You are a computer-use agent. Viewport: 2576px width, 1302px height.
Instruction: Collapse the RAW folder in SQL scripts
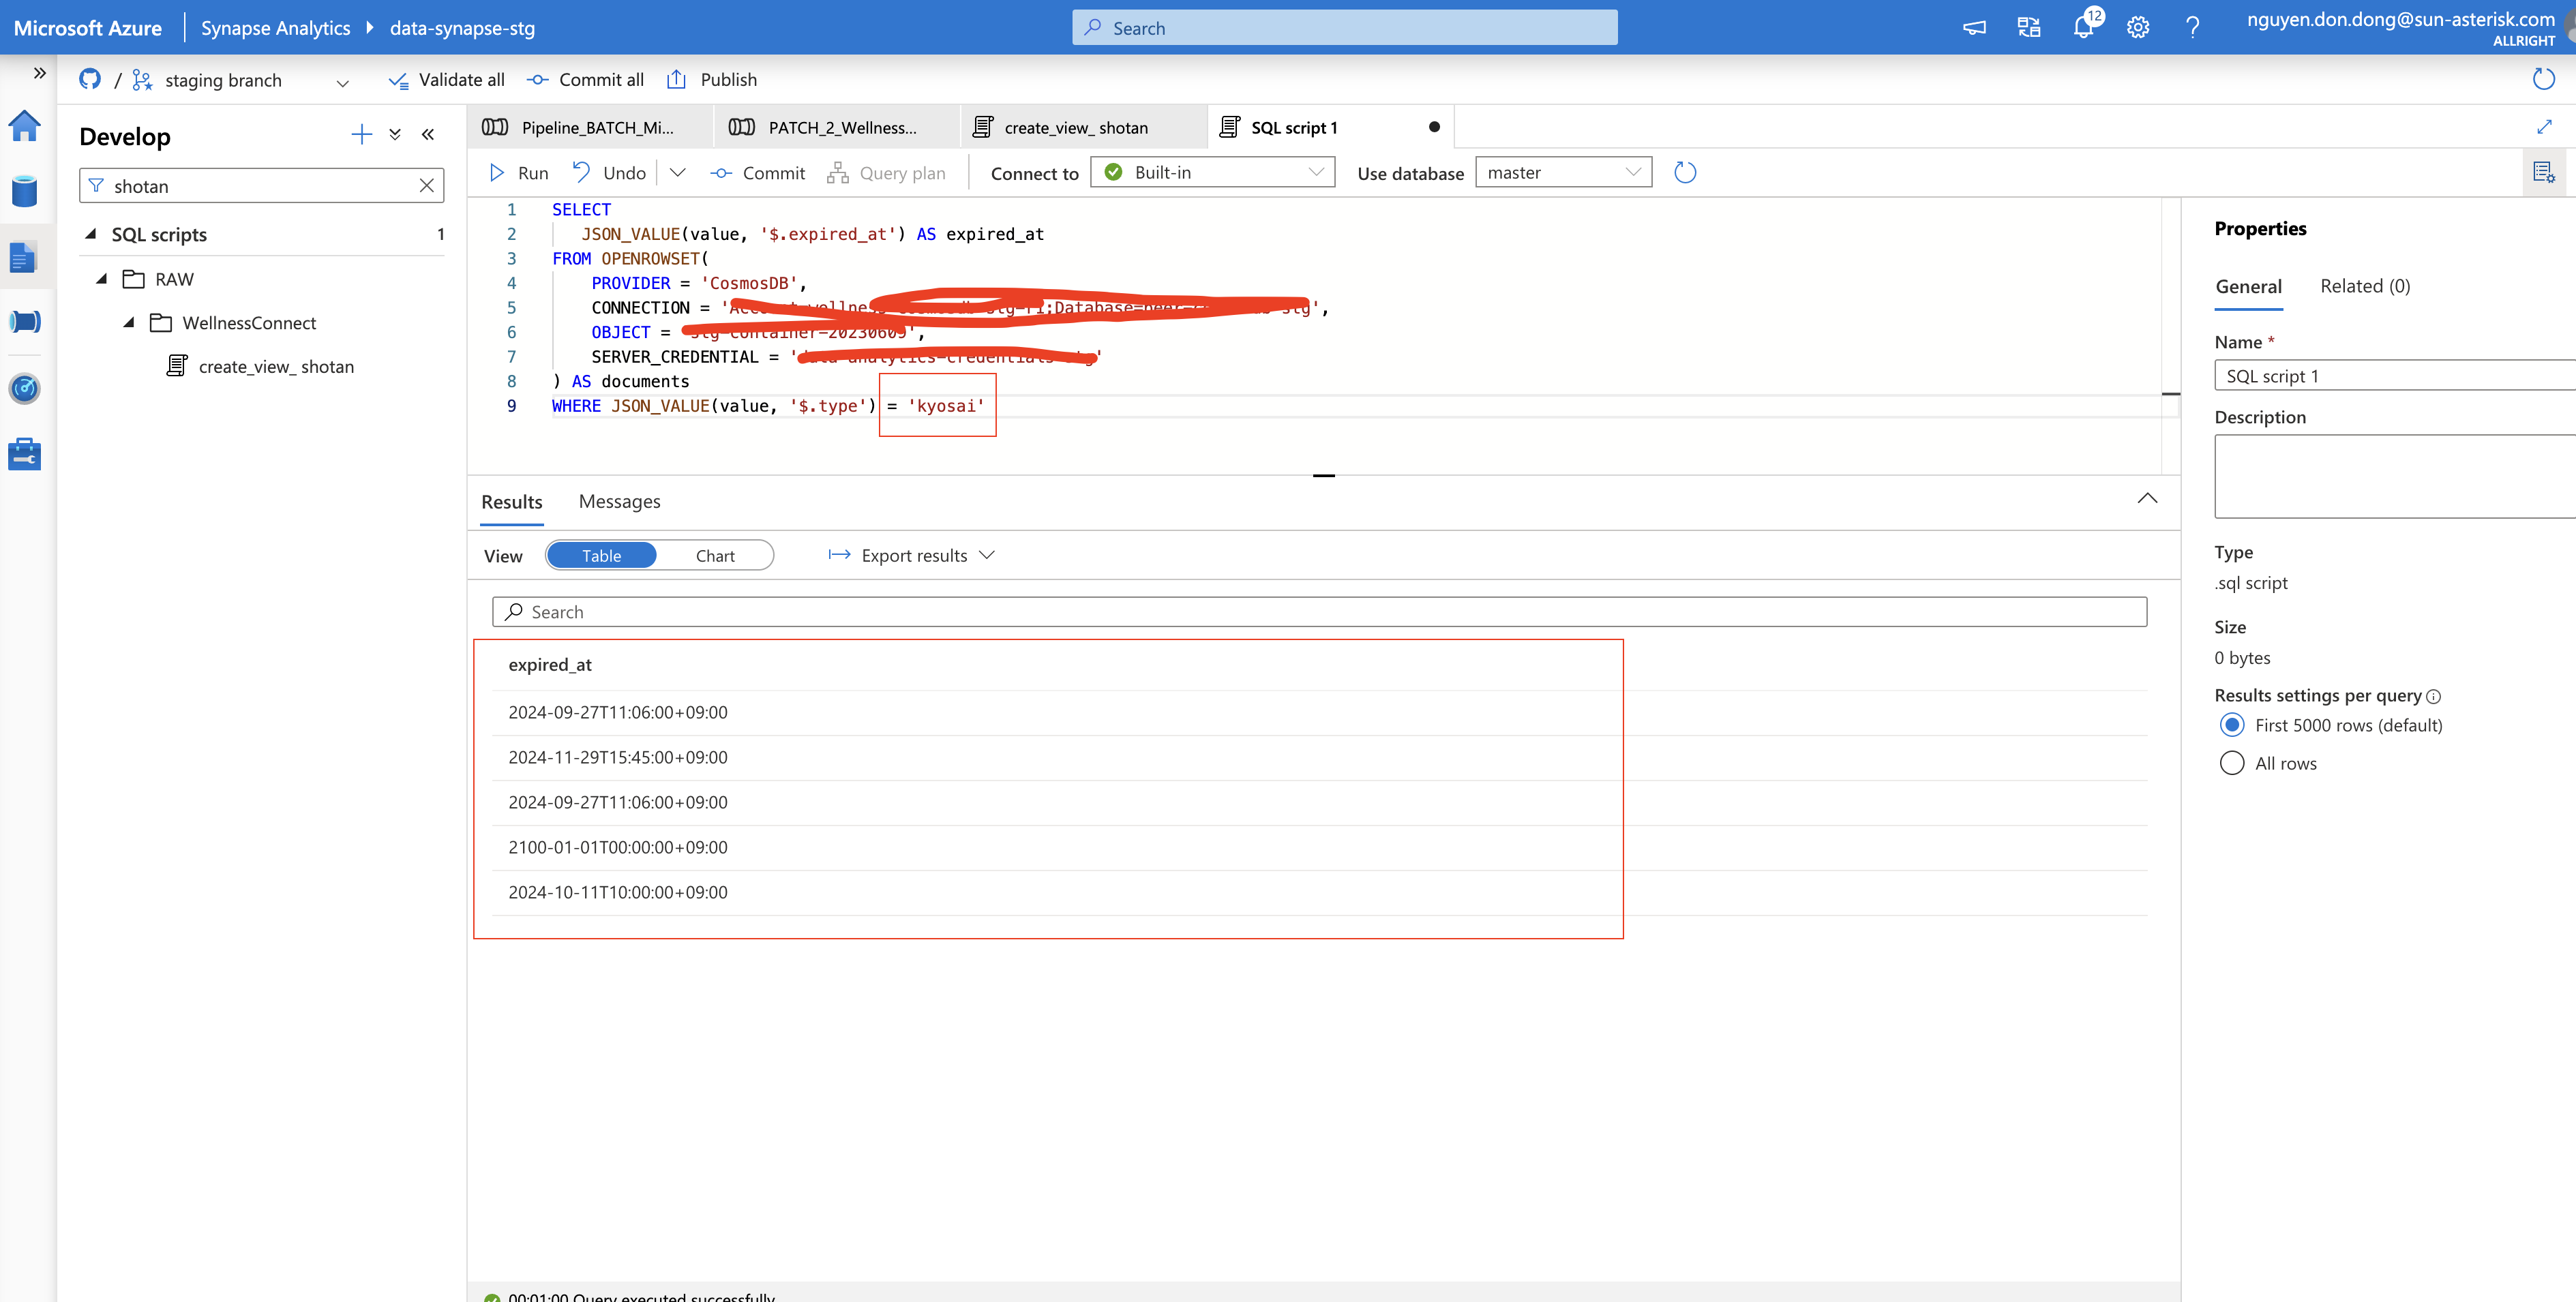(x=101, y=278)
